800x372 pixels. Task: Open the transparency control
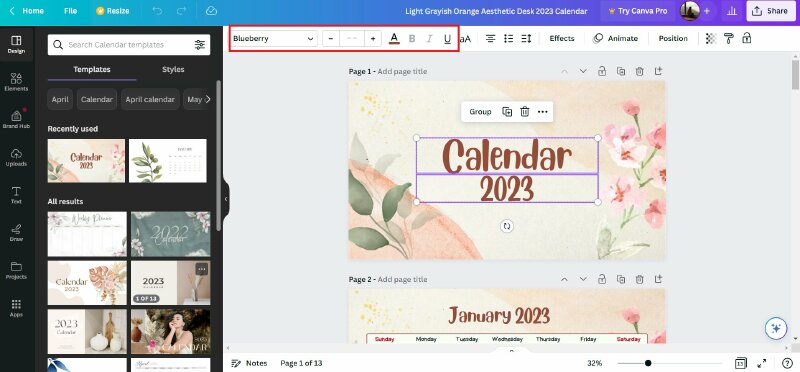pyautogui.click(x=711, y=38)
